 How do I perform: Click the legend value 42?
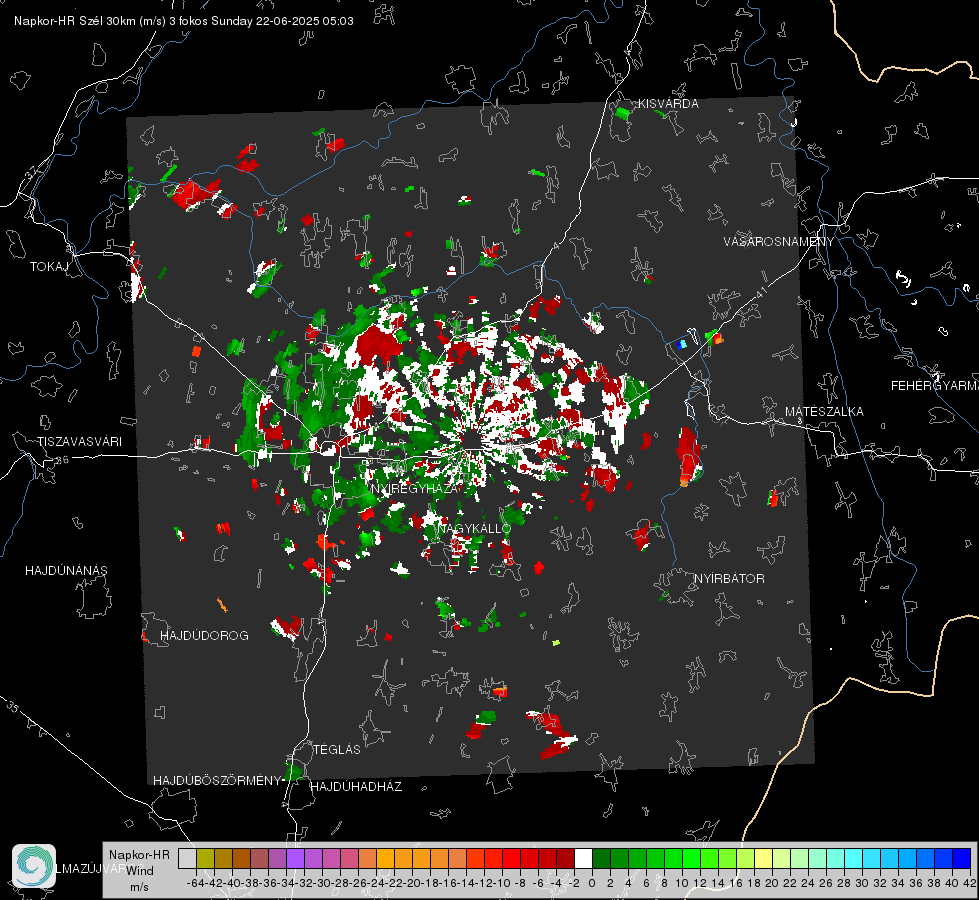(x=969, y=883)
